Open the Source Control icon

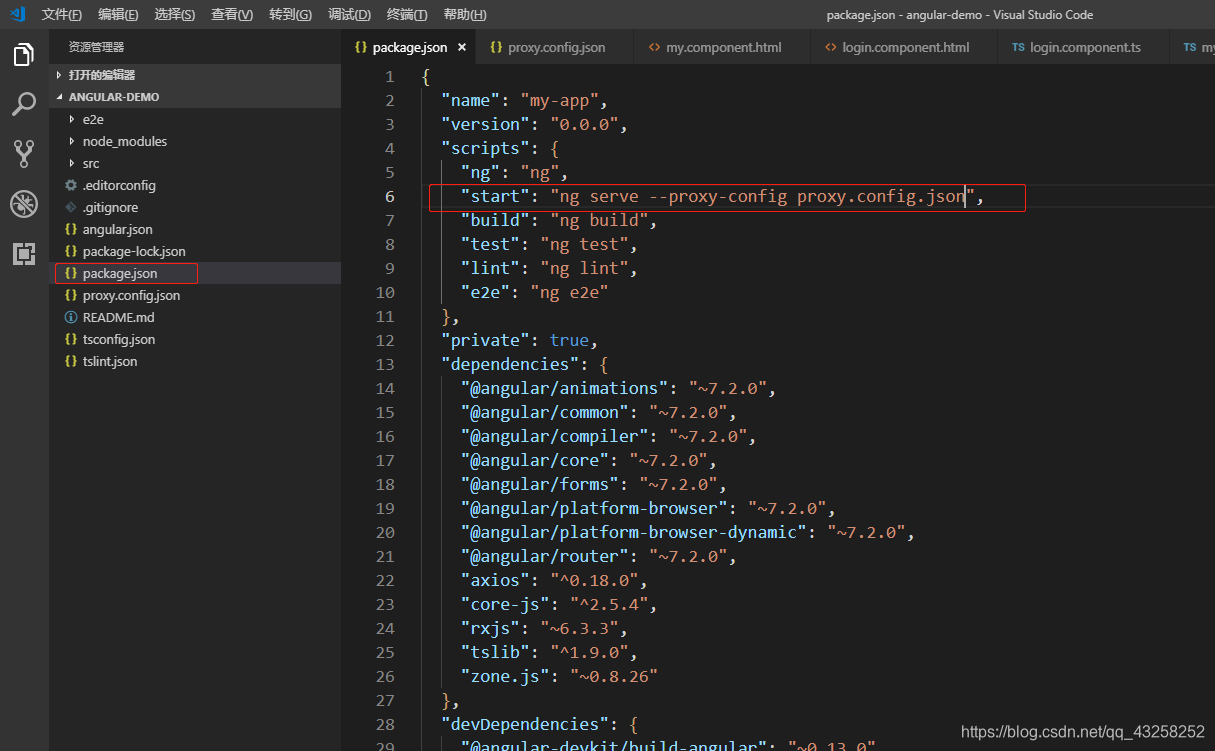tap(24, 153)
